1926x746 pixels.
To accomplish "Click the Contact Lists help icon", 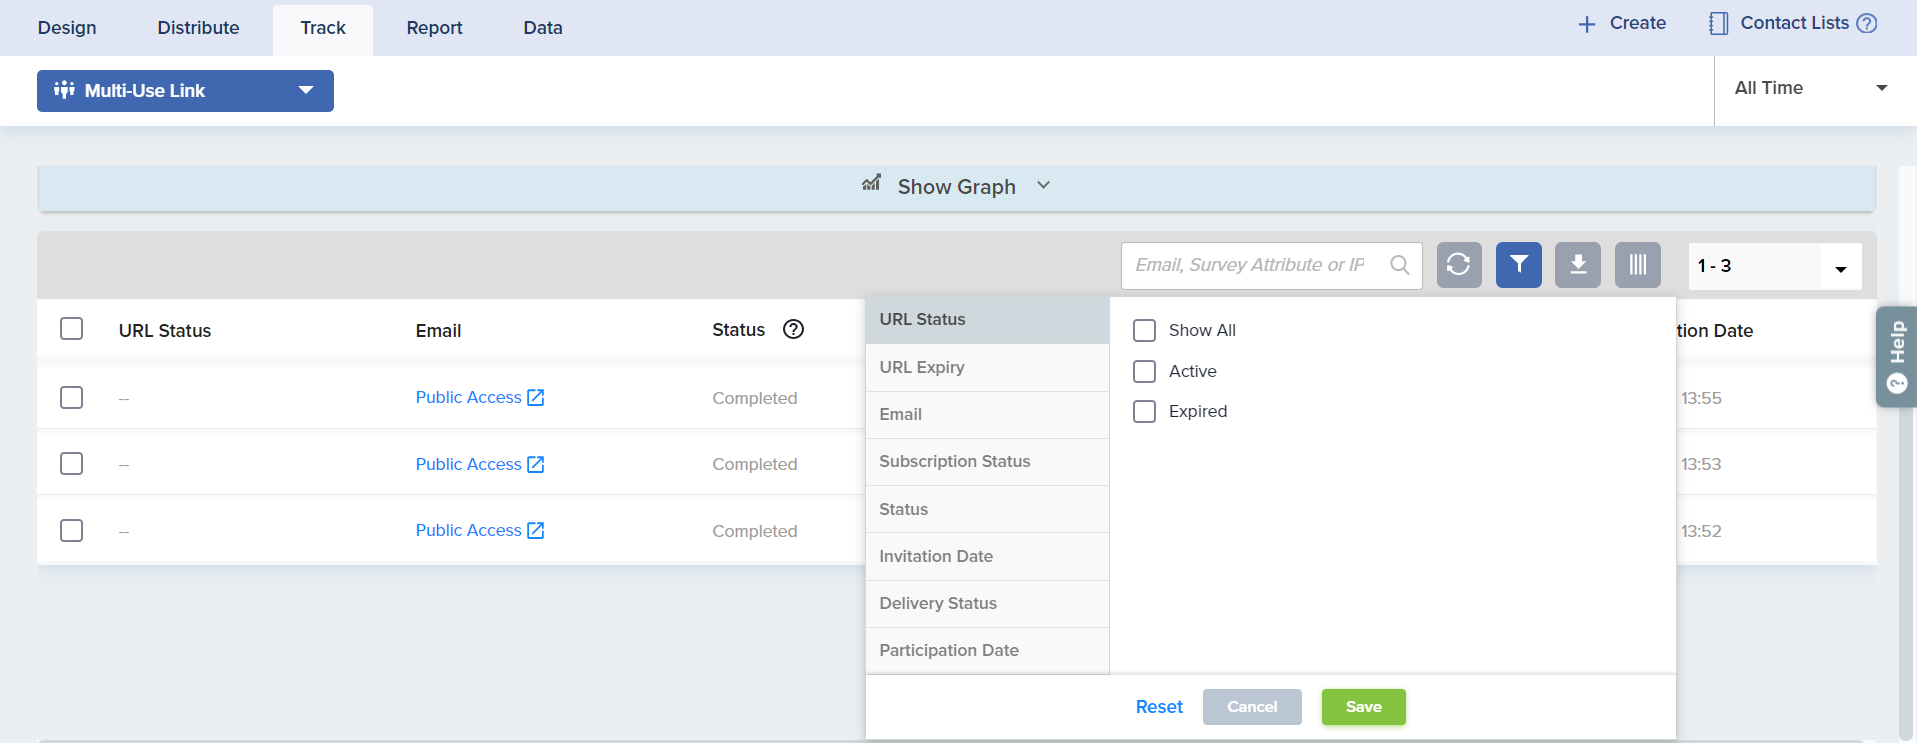I will click(1866, 23).
